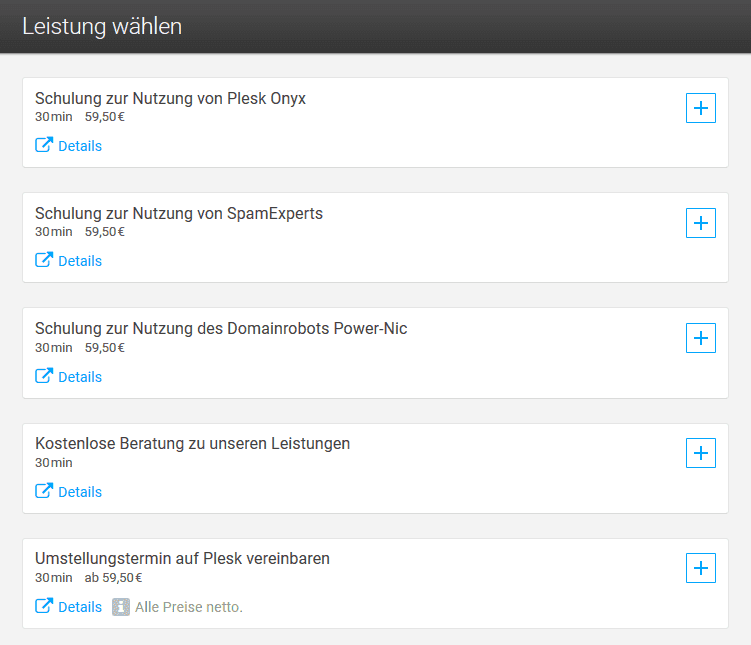Click external-link icon for Kostenlose Beratung

point(44,491)
